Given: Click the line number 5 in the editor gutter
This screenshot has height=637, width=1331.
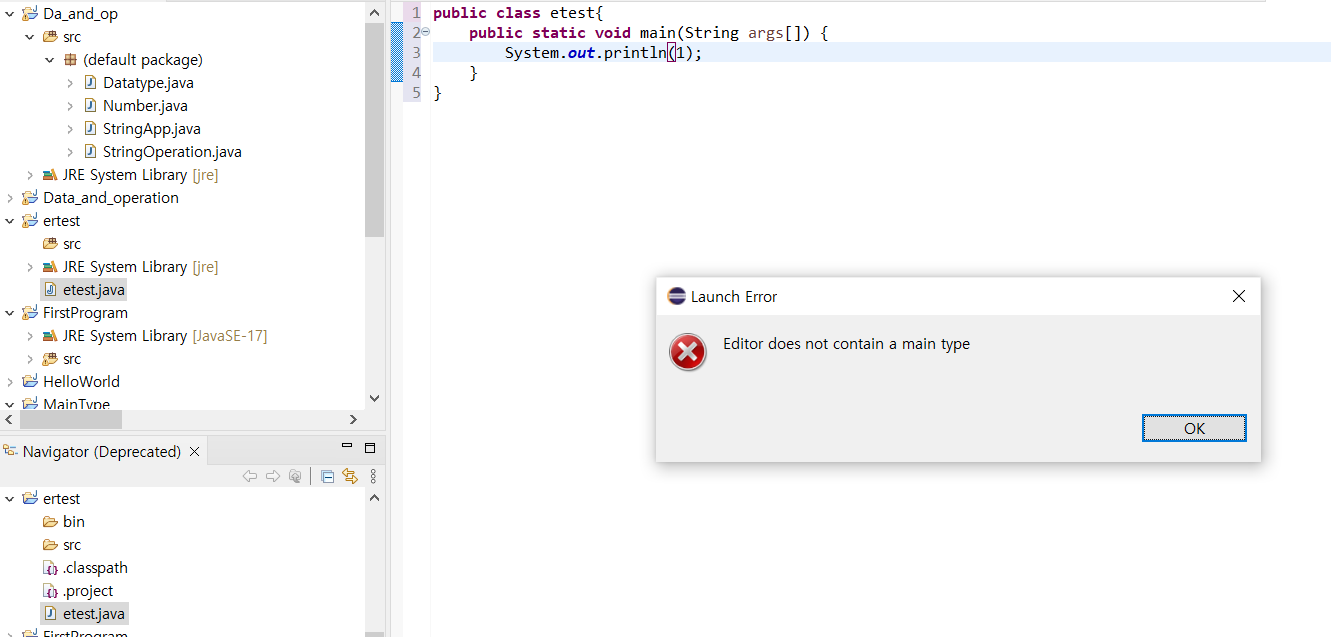Looking at the screenshot, I should click(416, 92).
